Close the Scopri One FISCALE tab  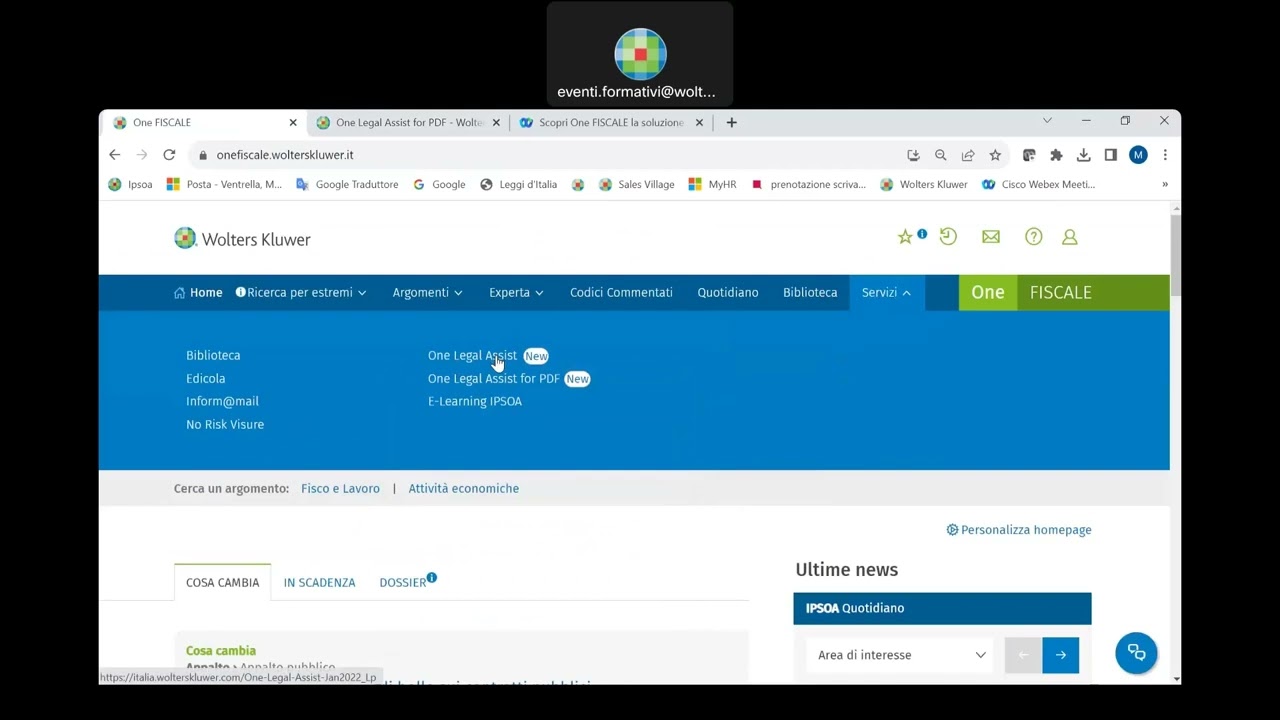[x=699, y=122]
